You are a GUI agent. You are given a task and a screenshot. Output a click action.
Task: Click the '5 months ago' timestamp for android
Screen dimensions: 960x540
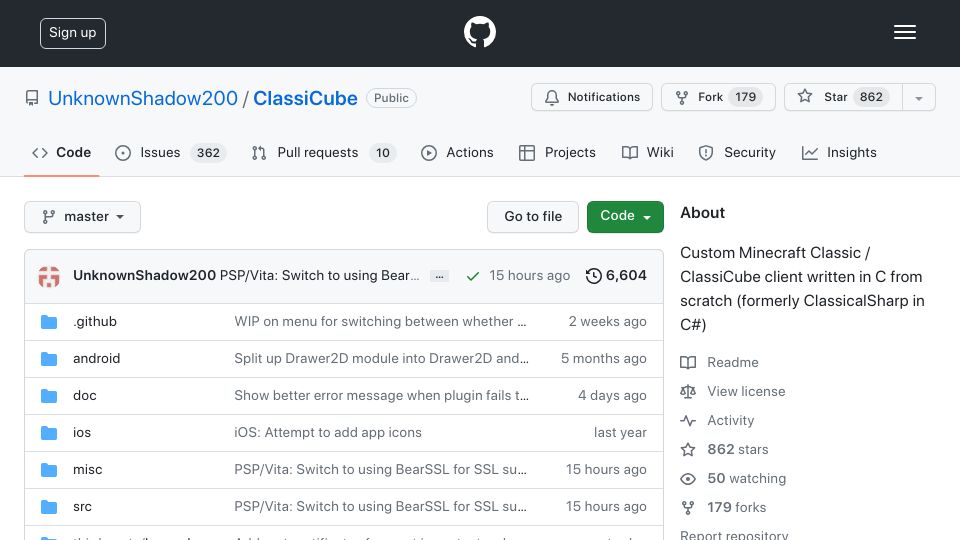[x=604, y=358]
